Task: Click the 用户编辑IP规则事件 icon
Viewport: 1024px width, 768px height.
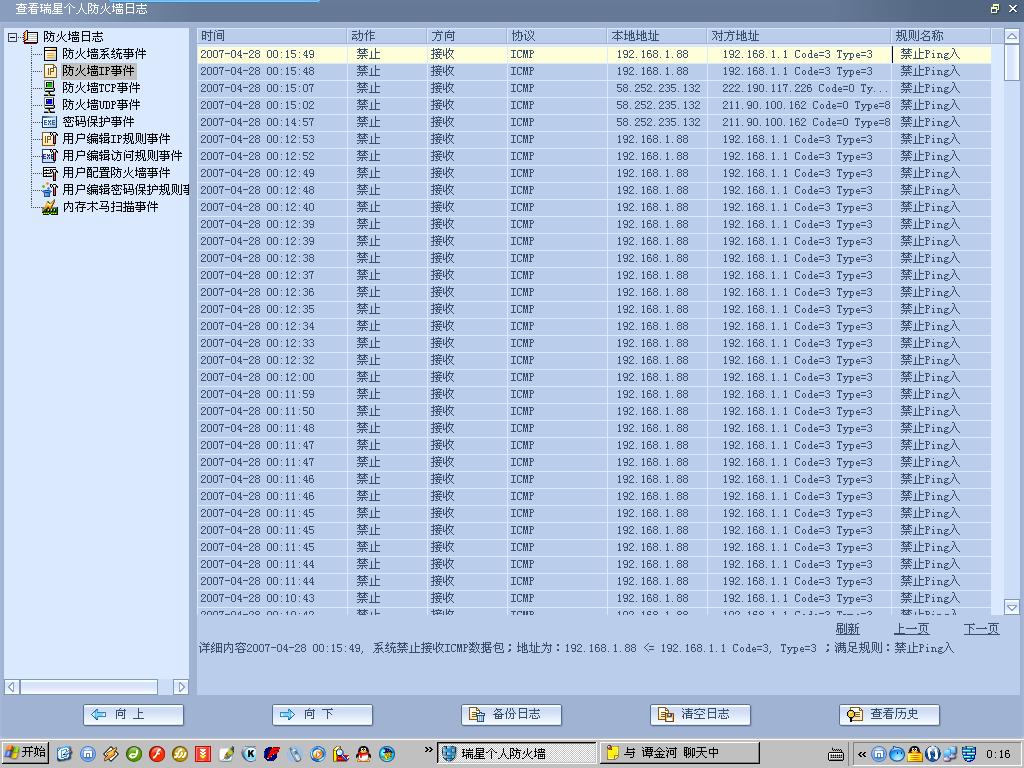Action: 50,139
